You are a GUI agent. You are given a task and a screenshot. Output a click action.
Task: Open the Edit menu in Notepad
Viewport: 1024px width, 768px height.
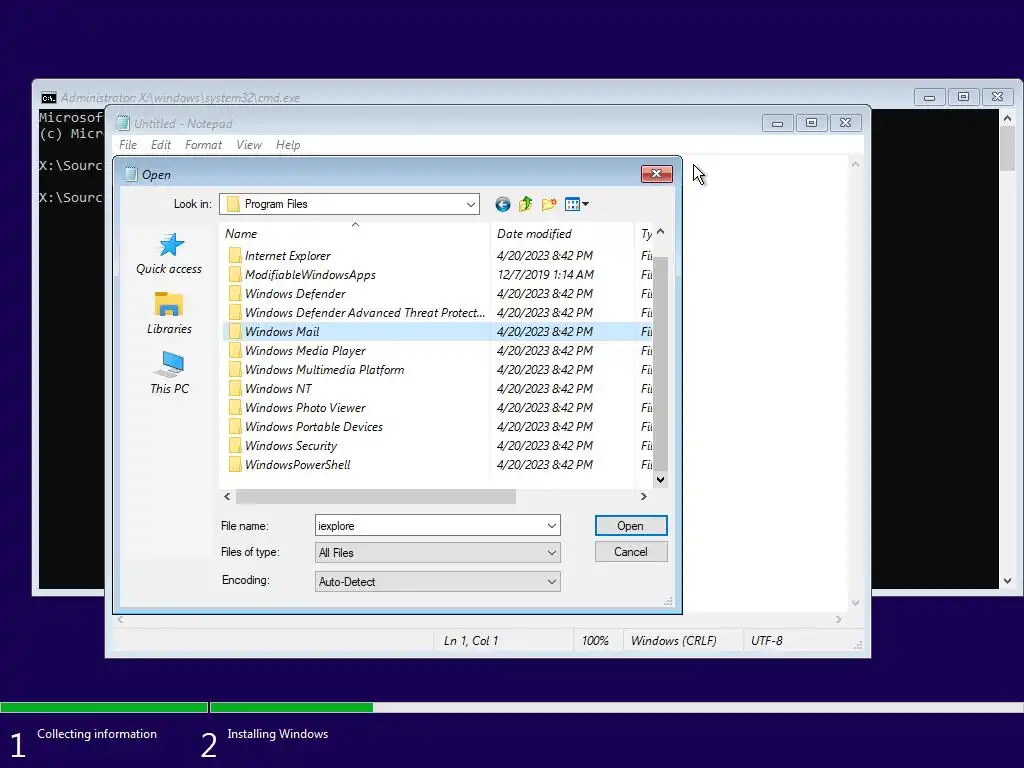161,145
